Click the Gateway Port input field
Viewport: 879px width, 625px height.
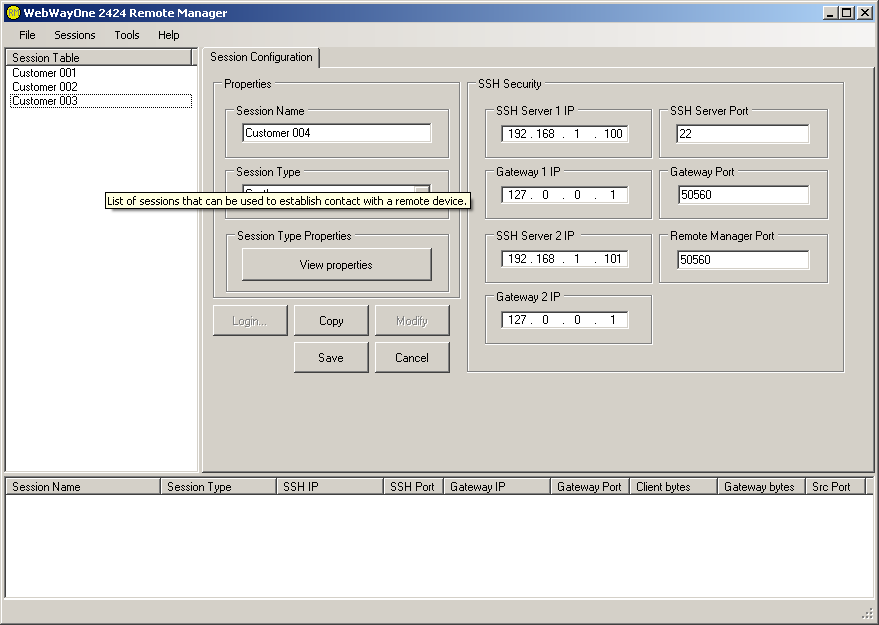pyautogui.click(x=743, y=195)
